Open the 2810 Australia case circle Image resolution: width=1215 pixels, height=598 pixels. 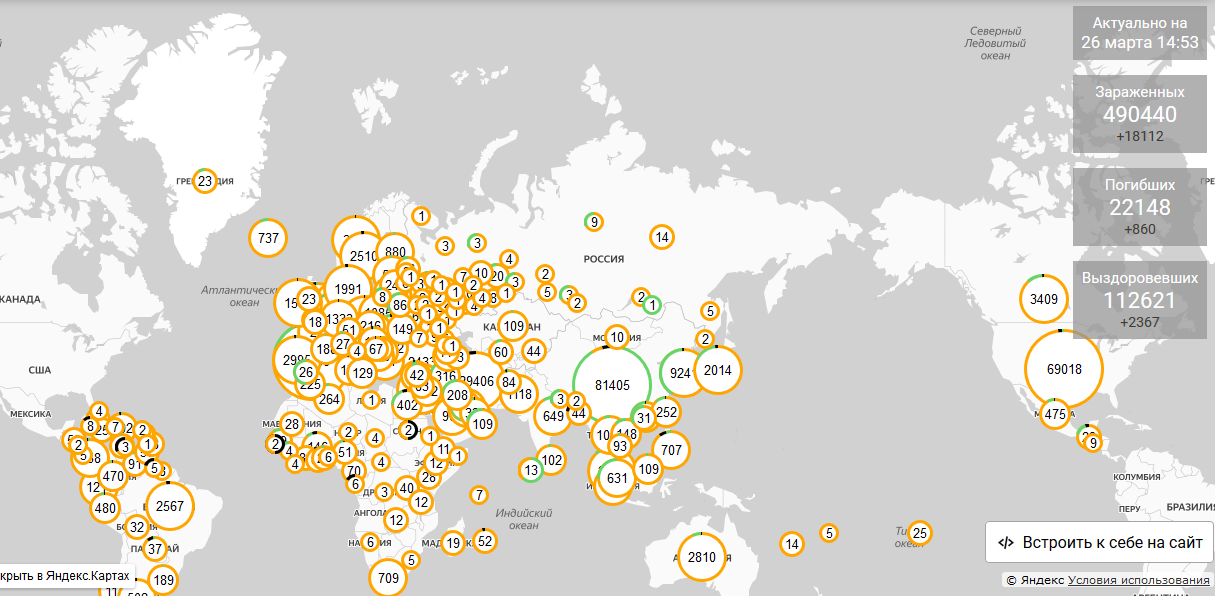(702, 557)
